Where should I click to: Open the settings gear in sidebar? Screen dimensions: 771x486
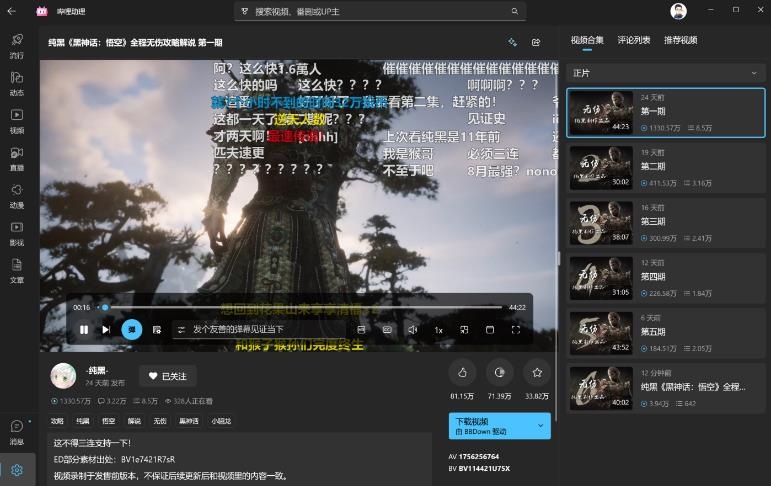tap(17, 470)
